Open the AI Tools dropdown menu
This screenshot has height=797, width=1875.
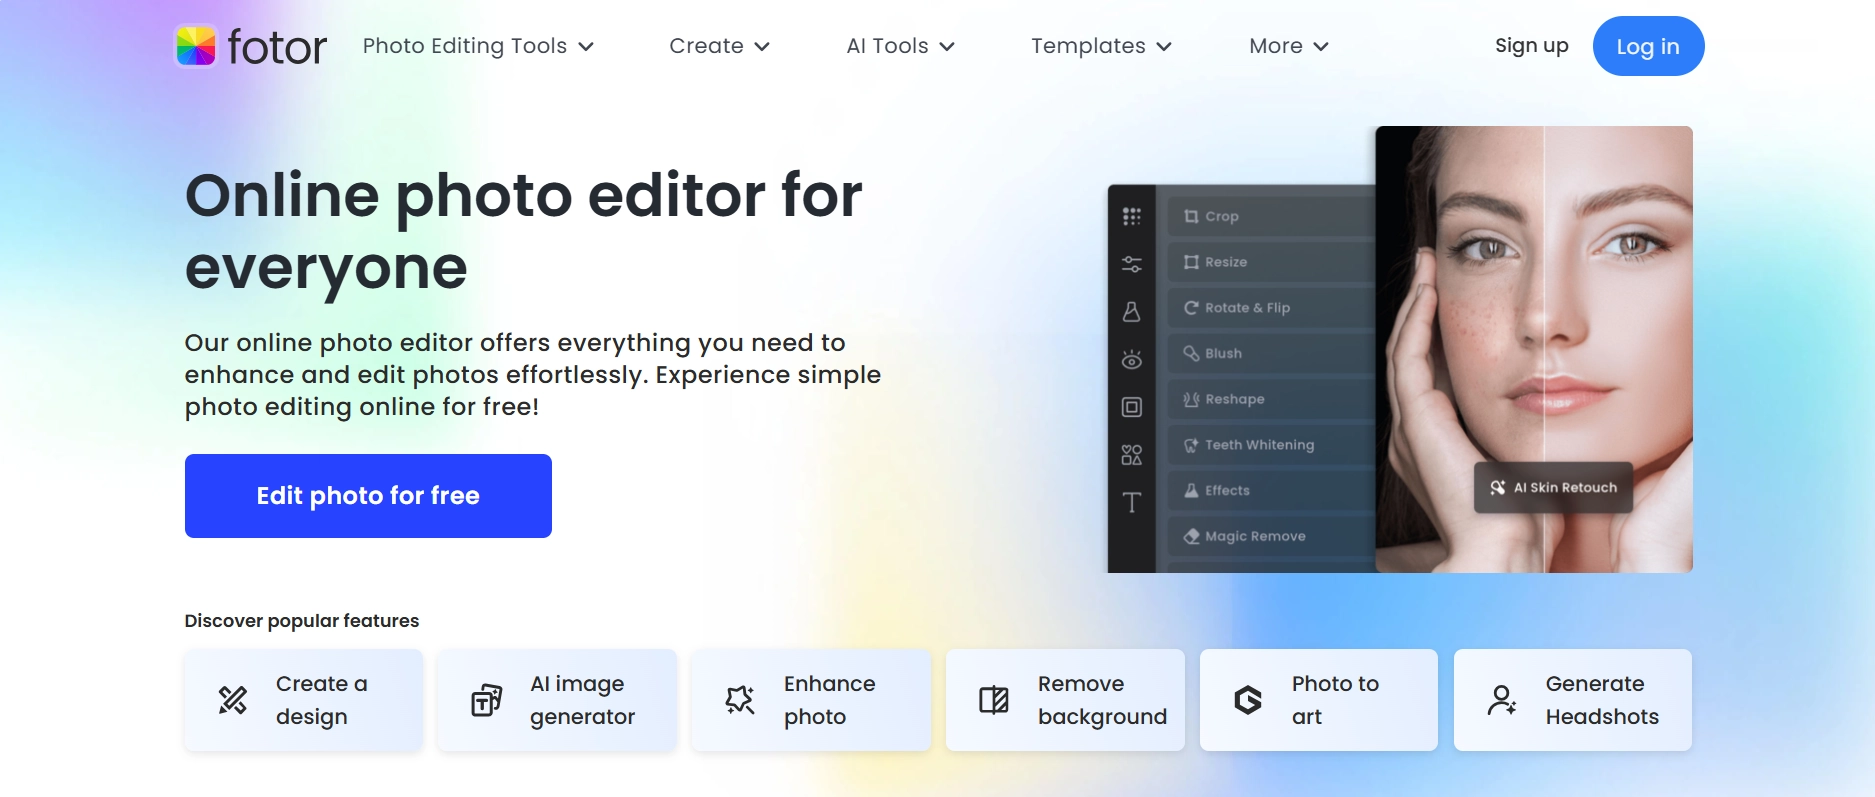900,46
